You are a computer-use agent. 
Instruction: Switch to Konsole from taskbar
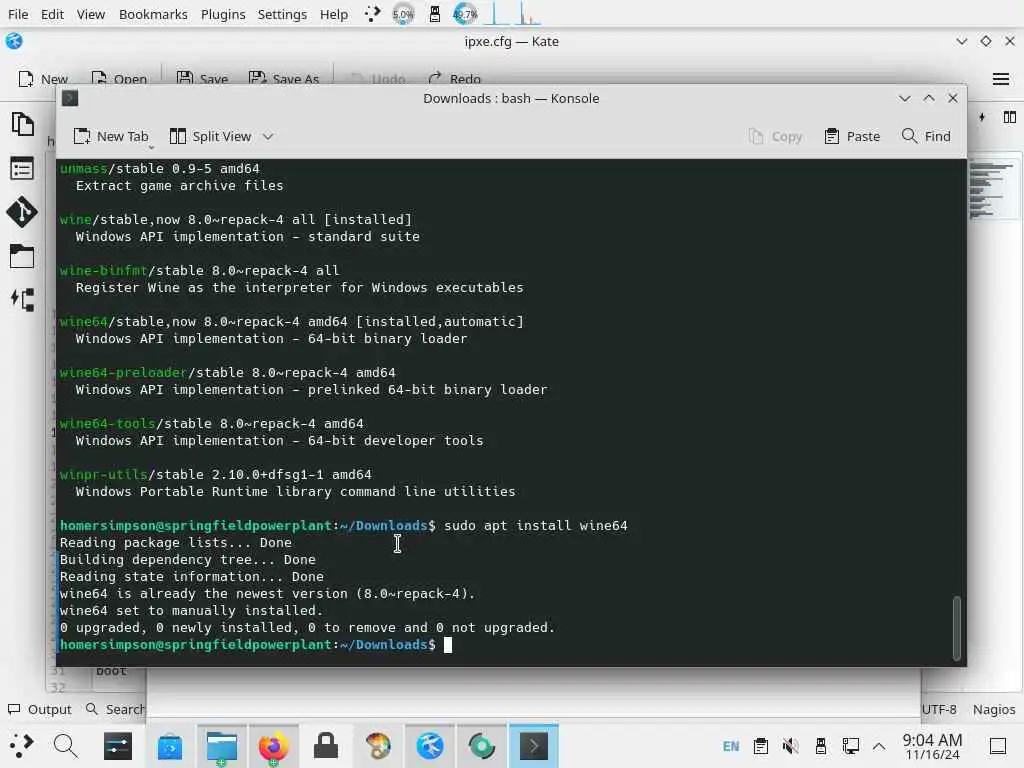[x=534, y=746]
